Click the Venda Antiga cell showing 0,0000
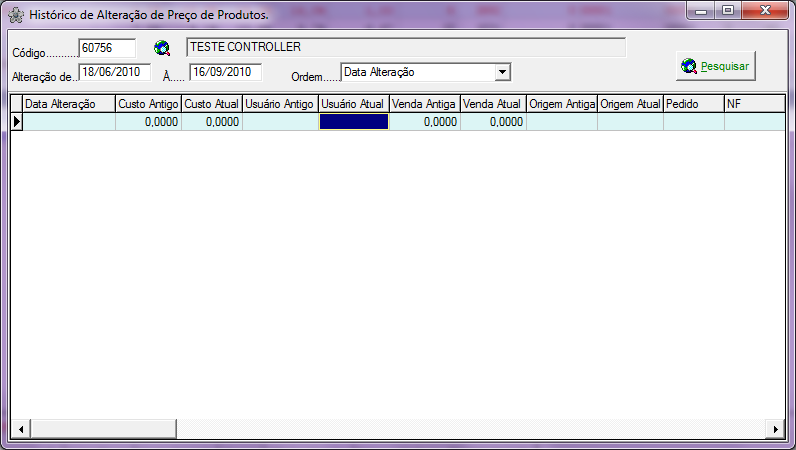This screenshot has width=796, height=450. coord(425,122)
